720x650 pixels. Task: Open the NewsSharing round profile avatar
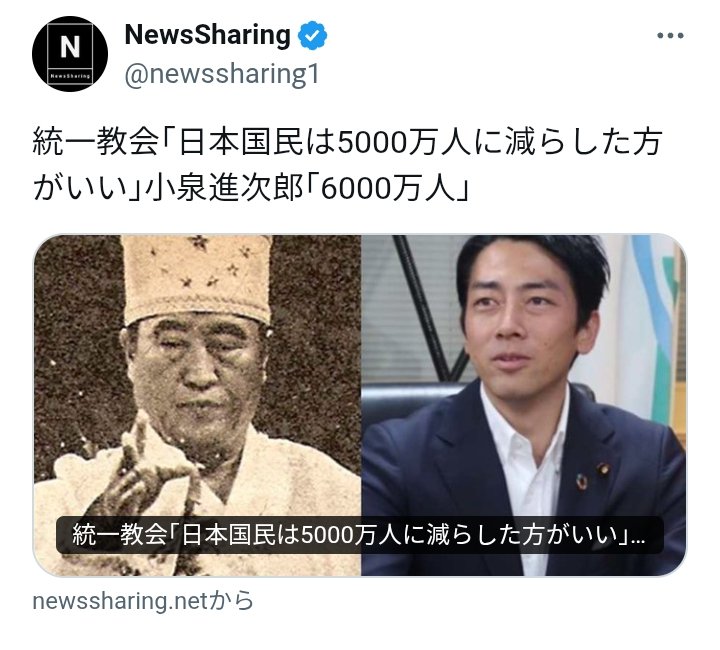70,54
